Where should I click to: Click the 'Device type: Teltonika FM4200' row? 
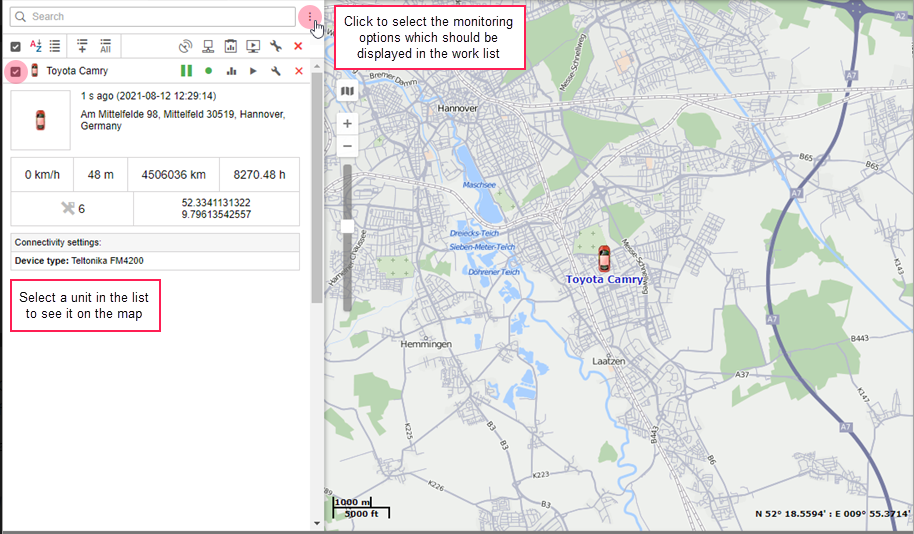[155, 261]
